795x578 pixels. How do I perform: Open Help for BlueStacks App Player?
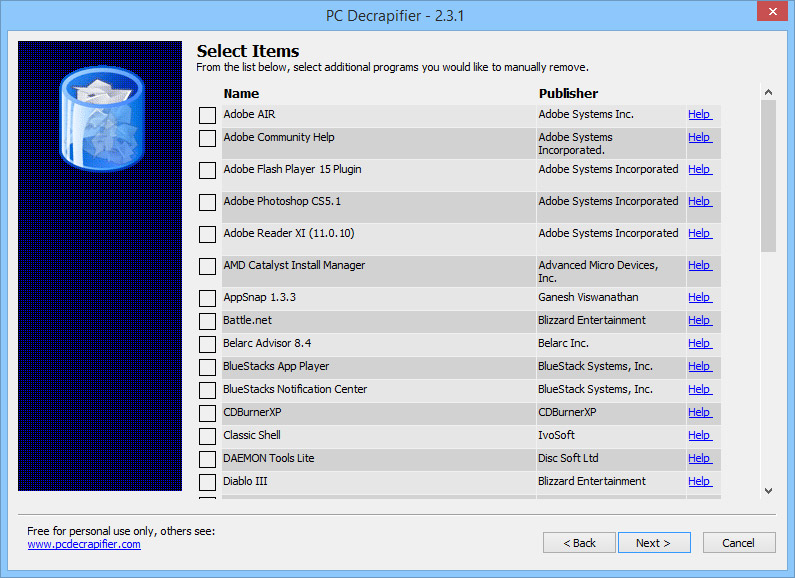click(700, 366)
